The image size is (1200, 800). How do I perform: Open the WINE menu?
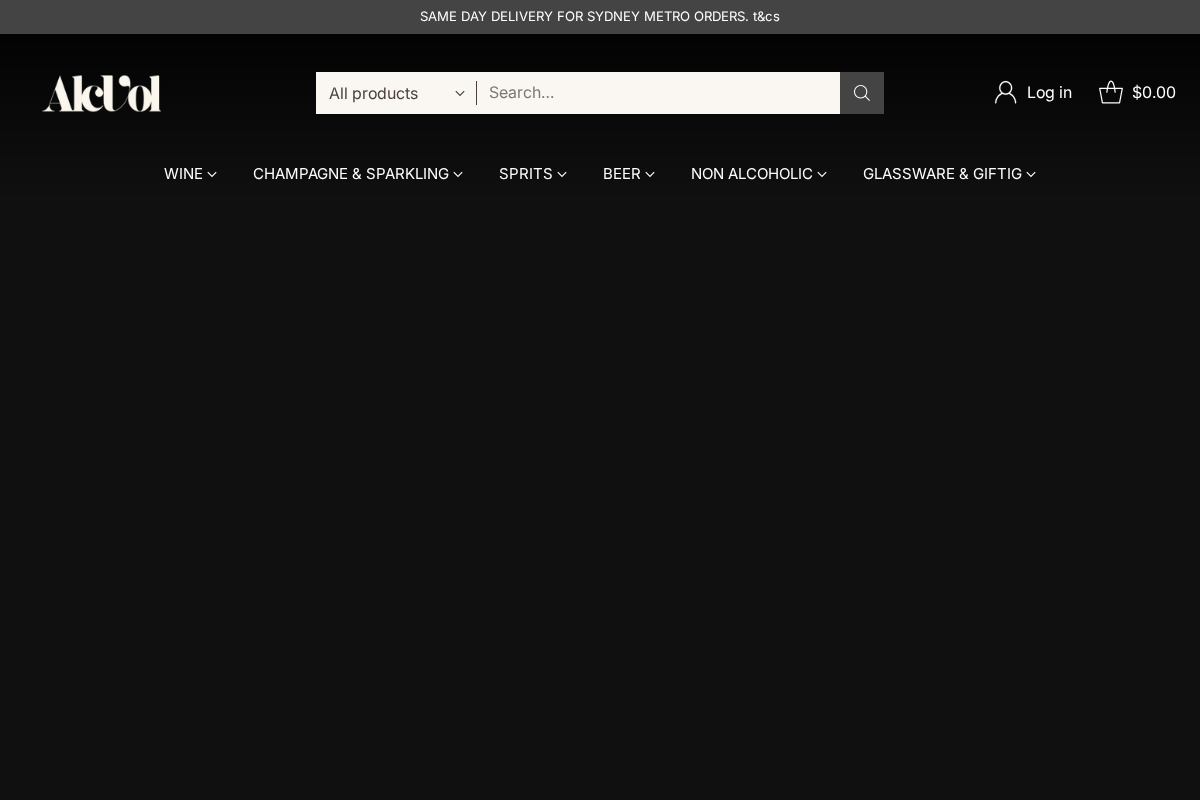[x=183, y=174]
